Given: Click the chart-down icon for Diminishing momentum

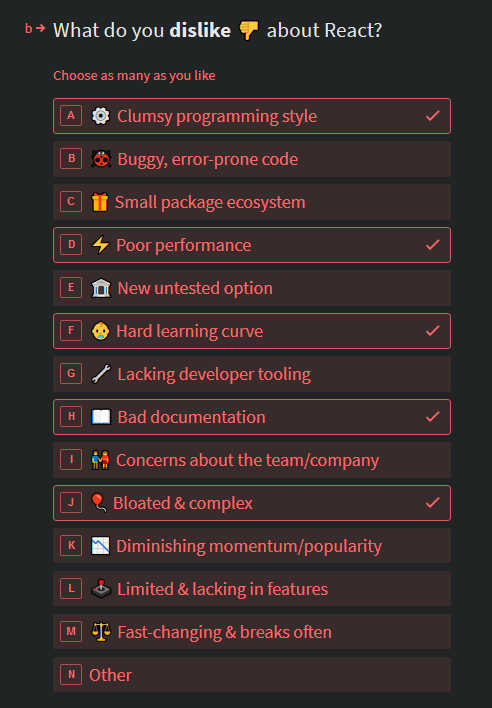Looking at the screenshot, I should pyautogui.click(x=100, y=545).
